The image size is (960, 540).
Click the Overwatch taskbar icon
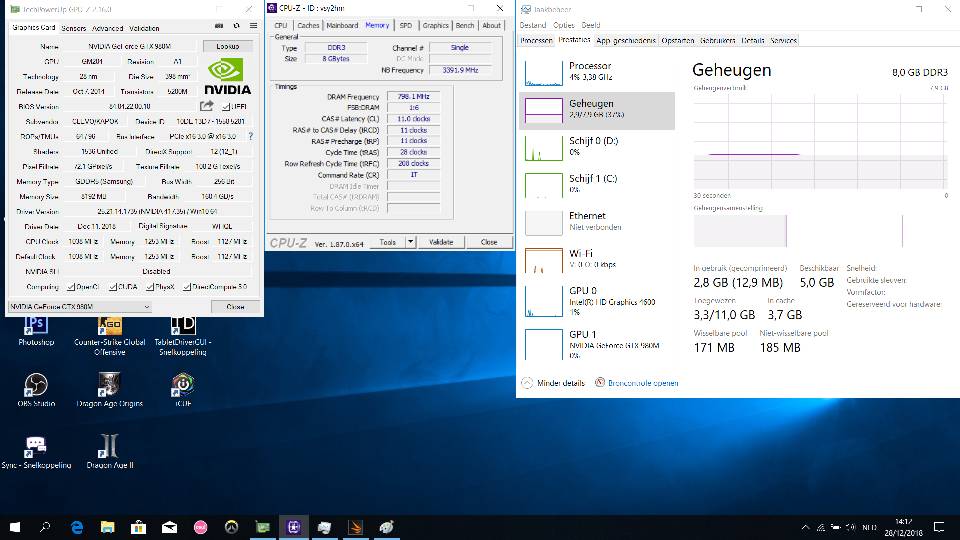(231, 527)
